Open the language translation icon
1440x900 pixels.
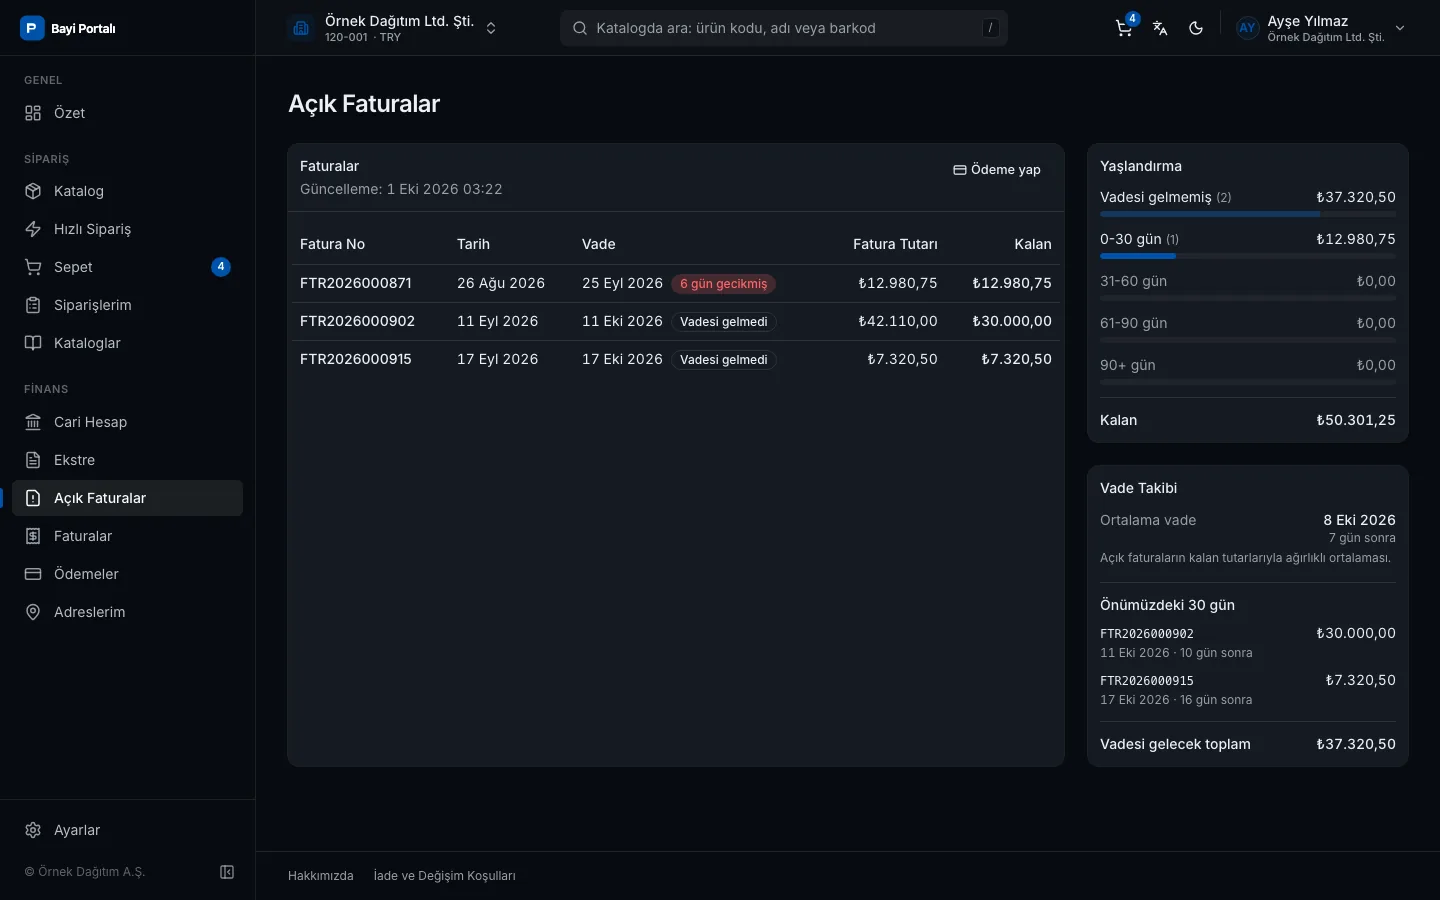click(x=1160, y=28)
